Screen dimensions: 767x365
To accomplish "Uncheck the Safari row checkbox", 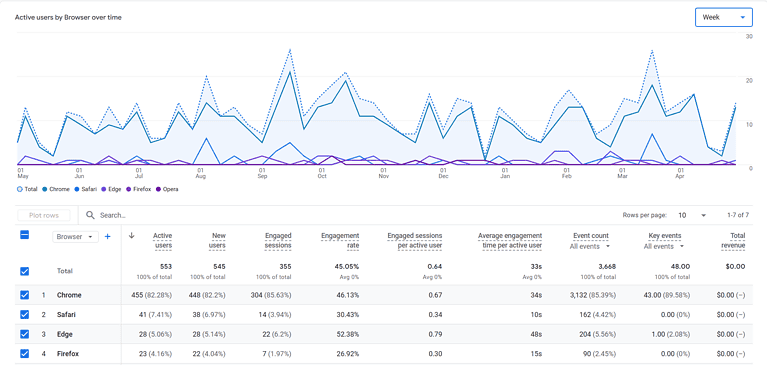I will click(x=24, y=315).
